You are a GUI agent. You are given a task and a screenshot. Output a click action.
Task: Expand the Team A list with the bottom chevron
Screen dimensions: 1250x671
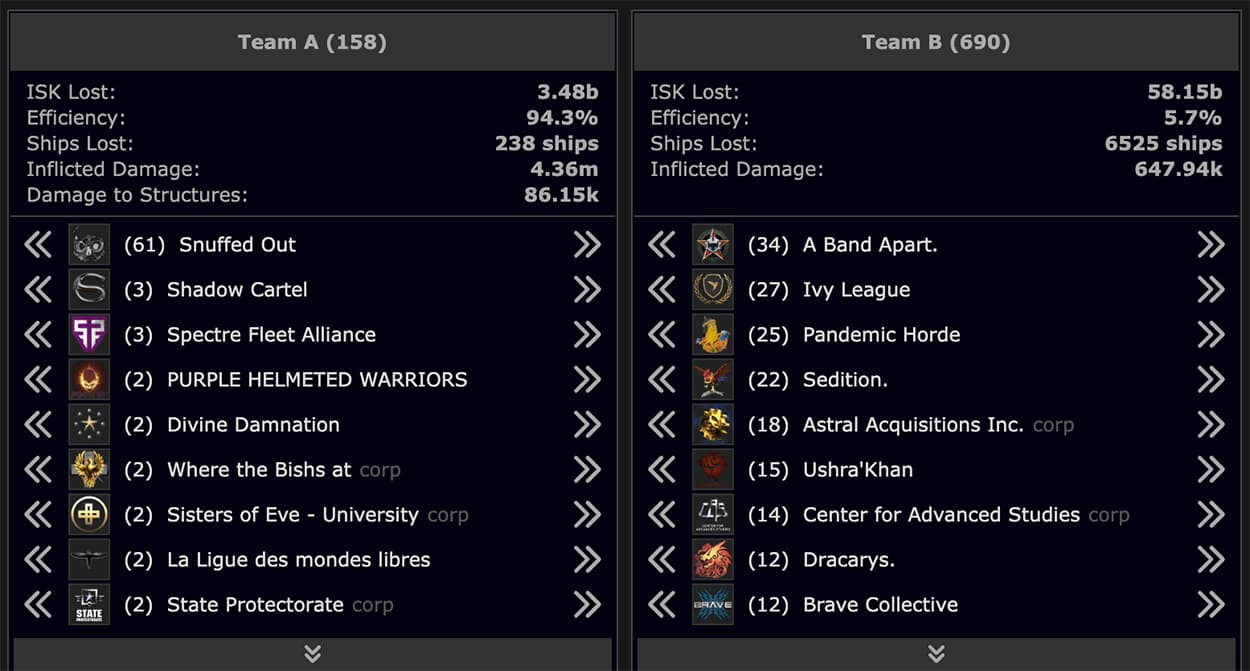pos(313,654)
